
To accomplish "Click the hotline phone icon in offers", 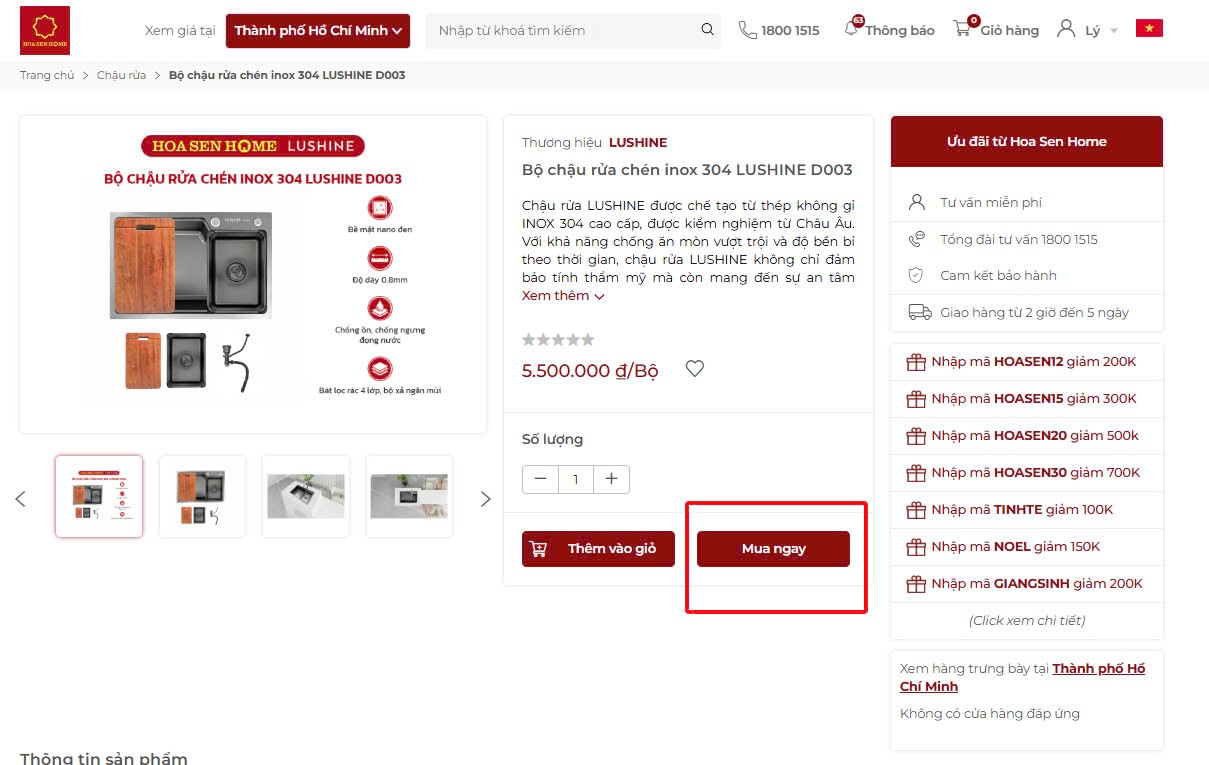I will 916,239.
